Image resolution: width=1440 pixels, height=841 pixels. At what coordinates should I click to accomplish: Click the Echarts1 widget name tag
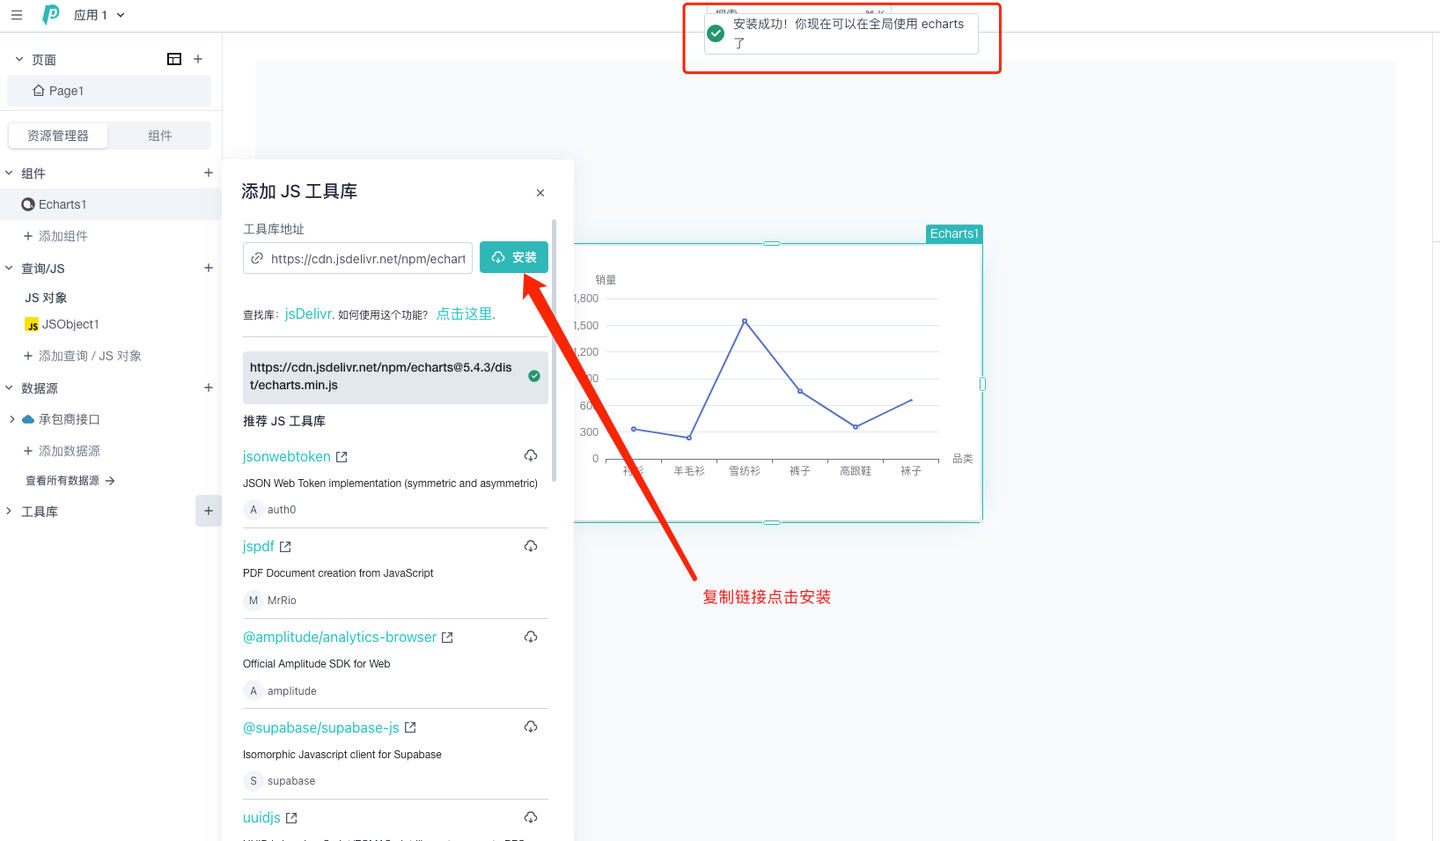click(954, 234)
